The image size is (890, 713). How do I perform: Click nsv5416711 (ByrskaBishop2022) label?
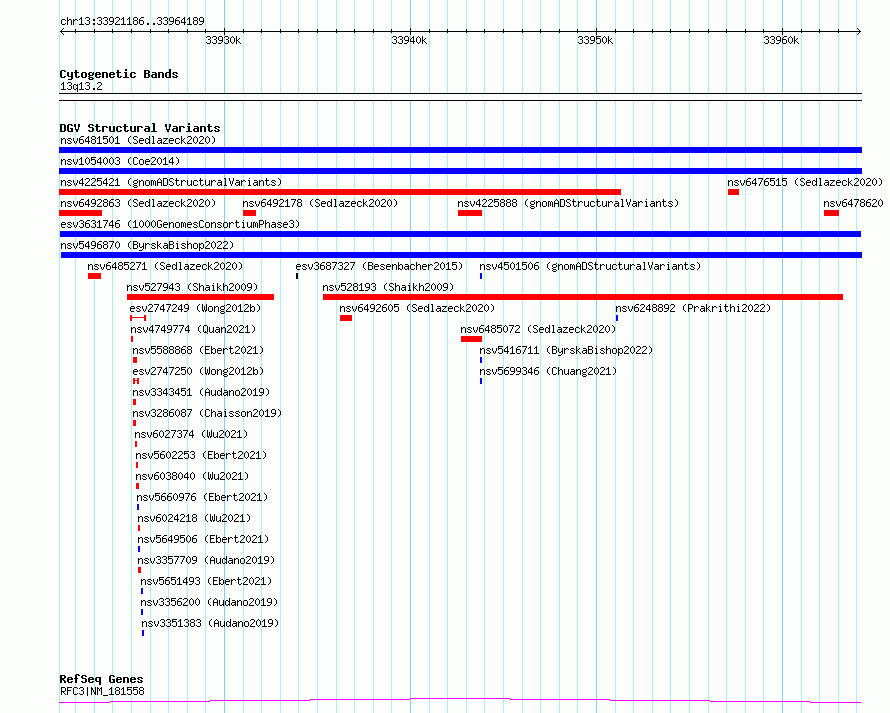click(x=566, y=350)
